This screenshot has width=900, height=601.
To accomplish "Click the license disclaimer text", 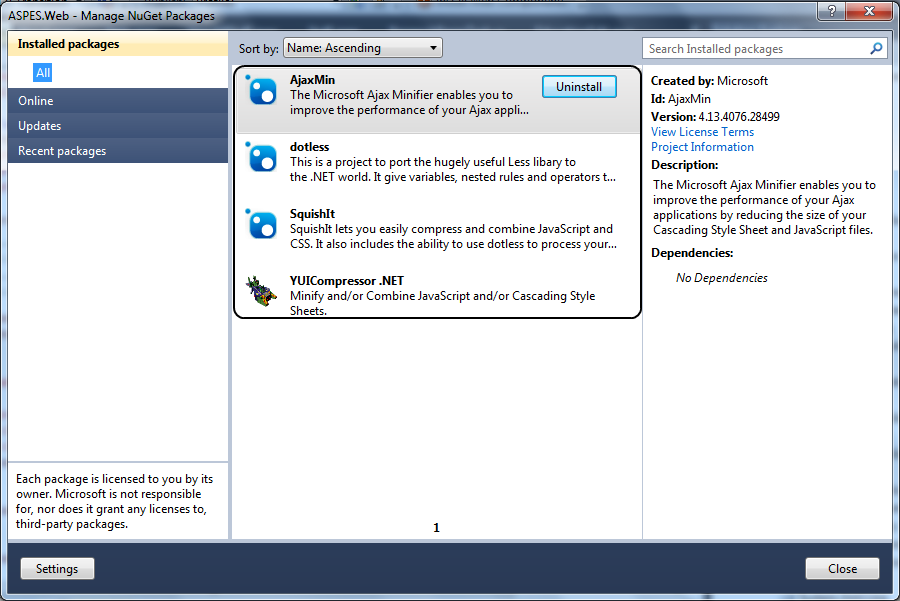I will pos(114,501).
